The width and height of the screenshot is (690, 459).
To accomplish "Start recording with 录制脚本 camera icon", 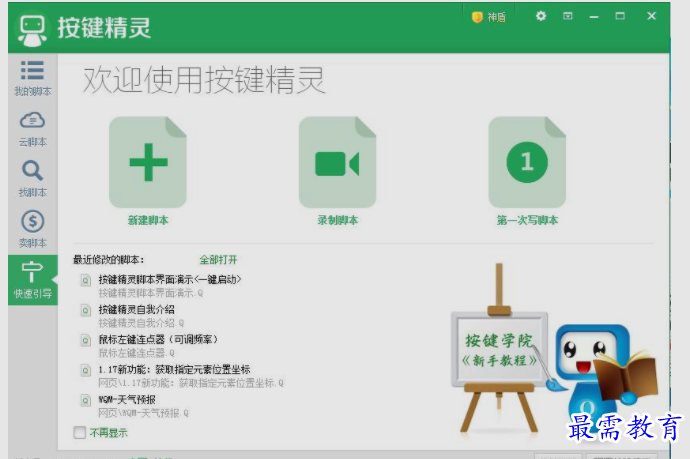I will click(338, 162).
